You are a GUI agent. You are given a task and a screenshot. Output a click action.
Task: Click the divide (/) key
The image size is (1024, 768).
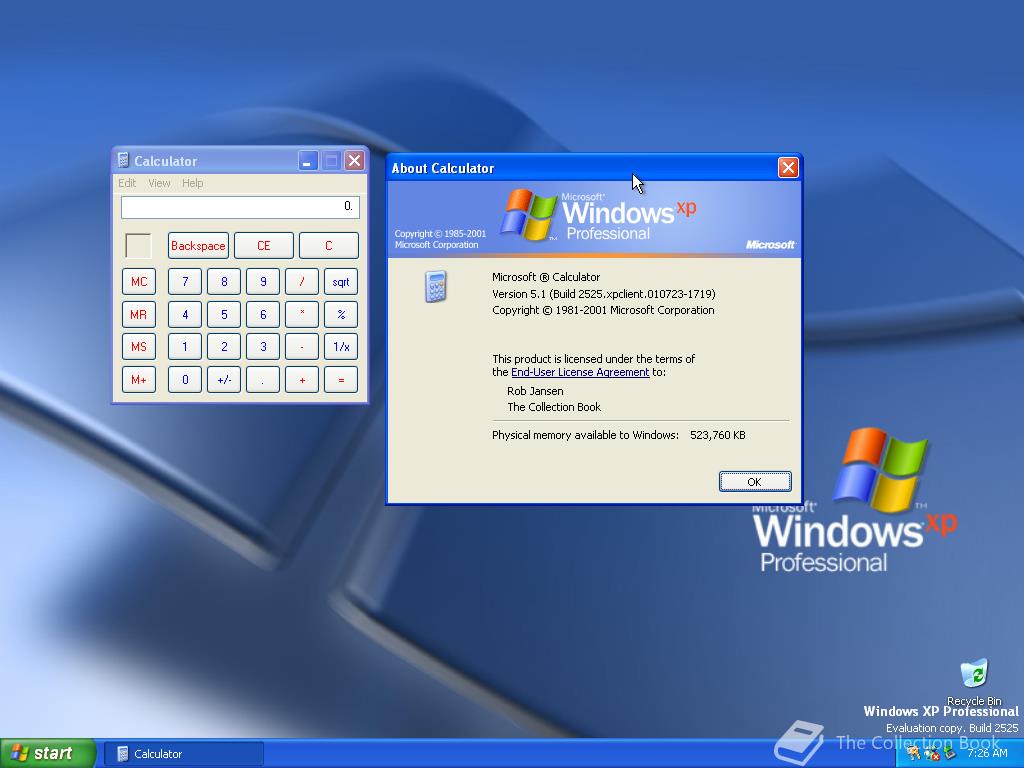[x=302, y=281]
